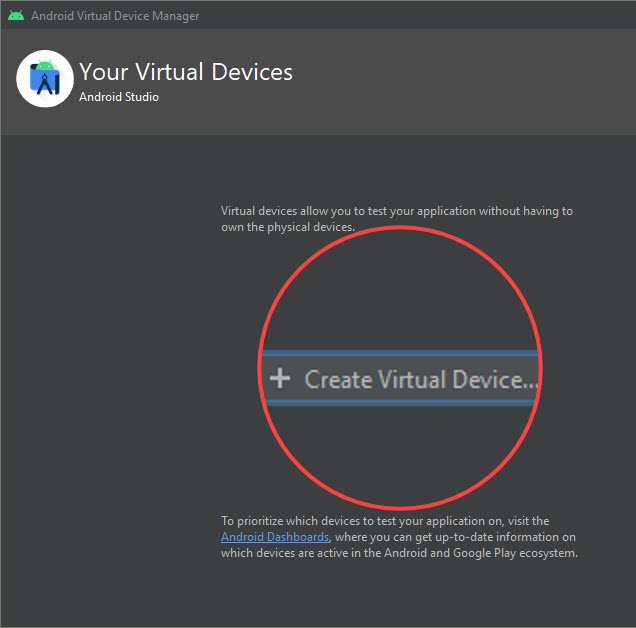Click empty header banner right of heading

click(470, 80)
